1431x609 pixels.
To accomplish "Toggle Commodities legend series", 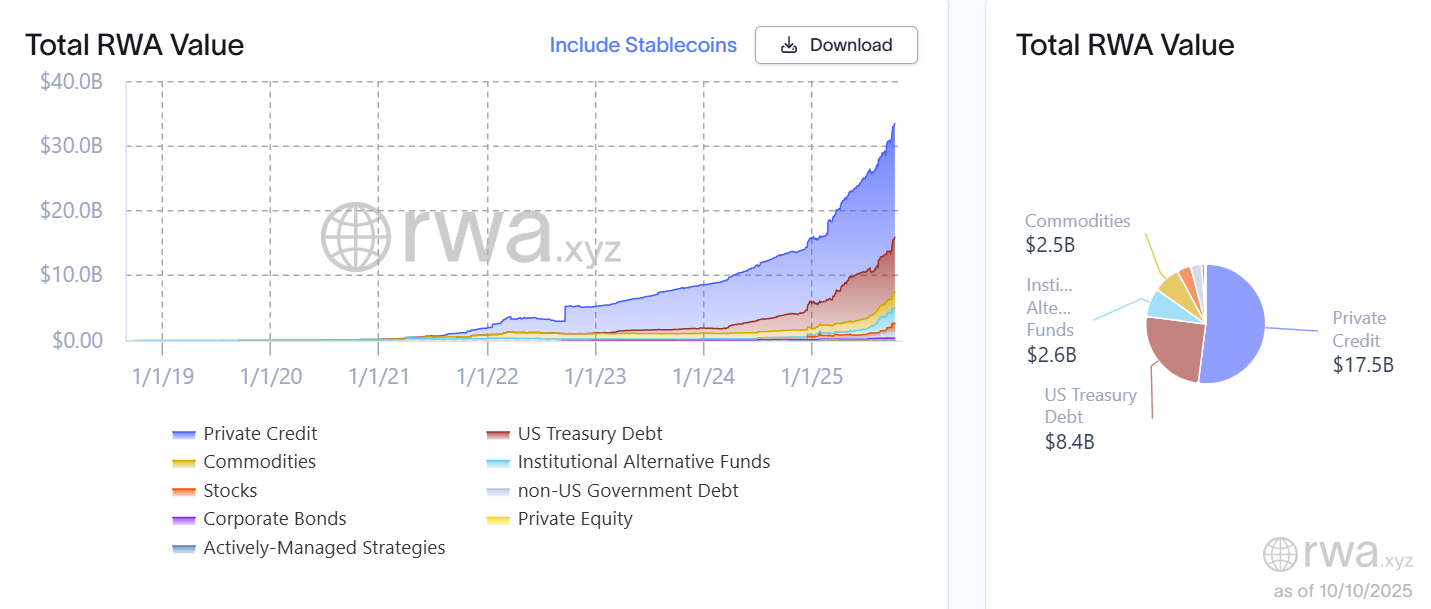I will [x=259, y=462].
